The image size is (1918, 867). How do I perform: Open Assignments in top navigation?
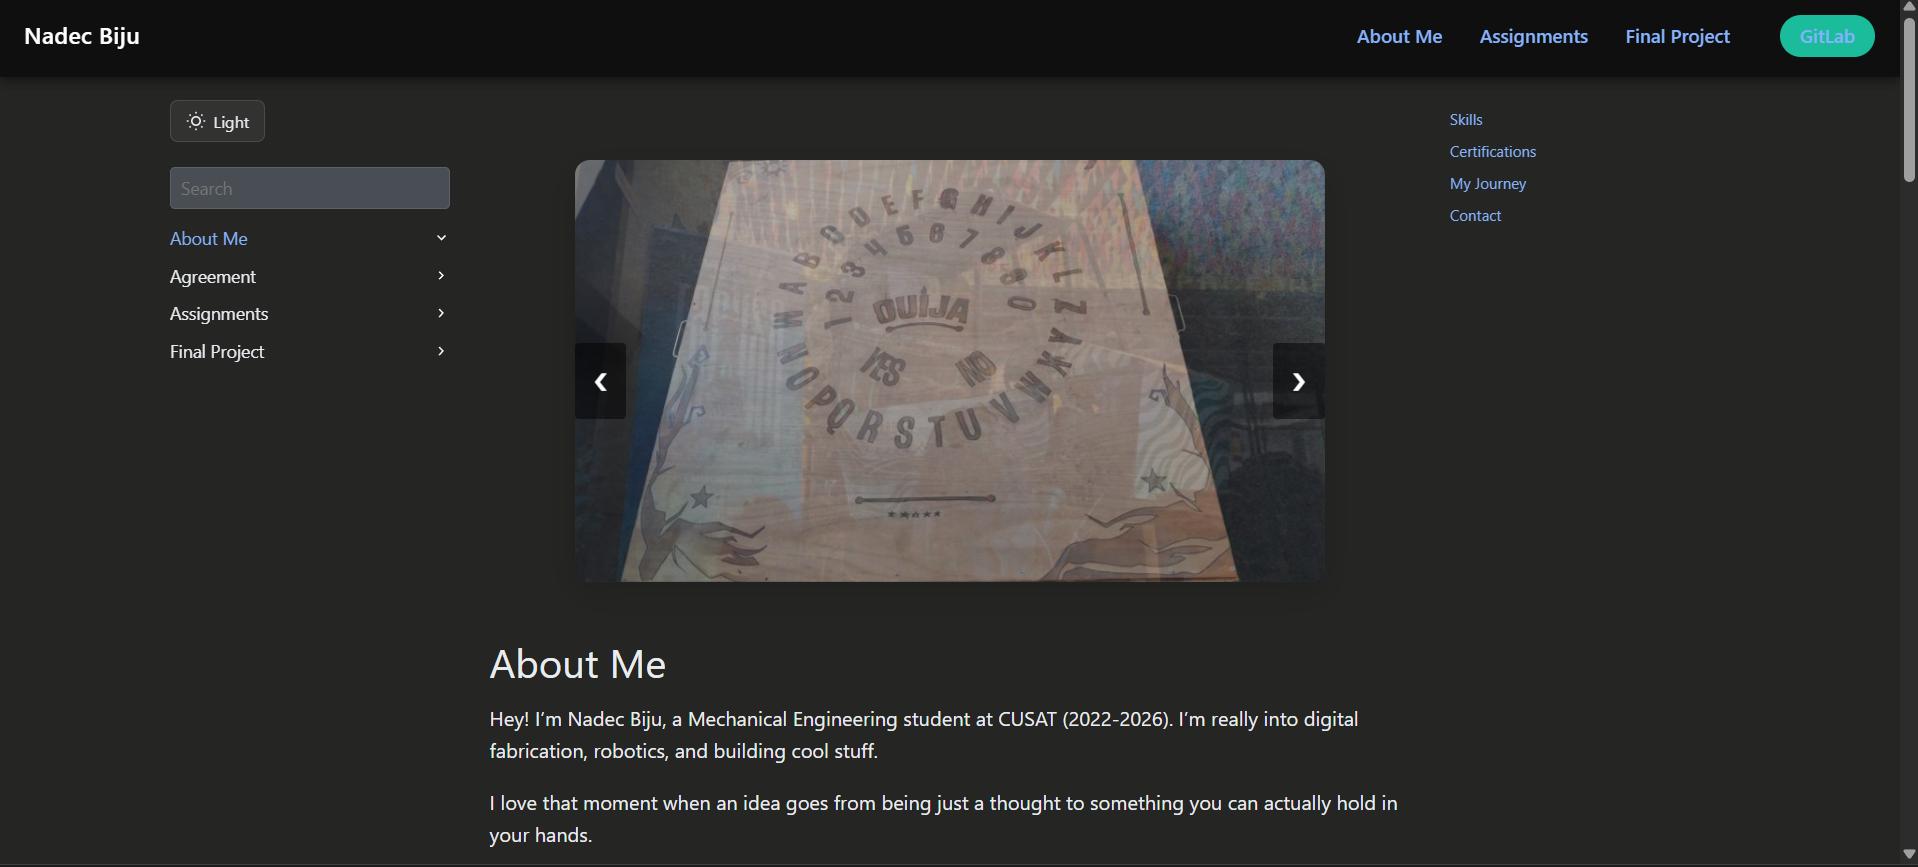point(1534,37)
